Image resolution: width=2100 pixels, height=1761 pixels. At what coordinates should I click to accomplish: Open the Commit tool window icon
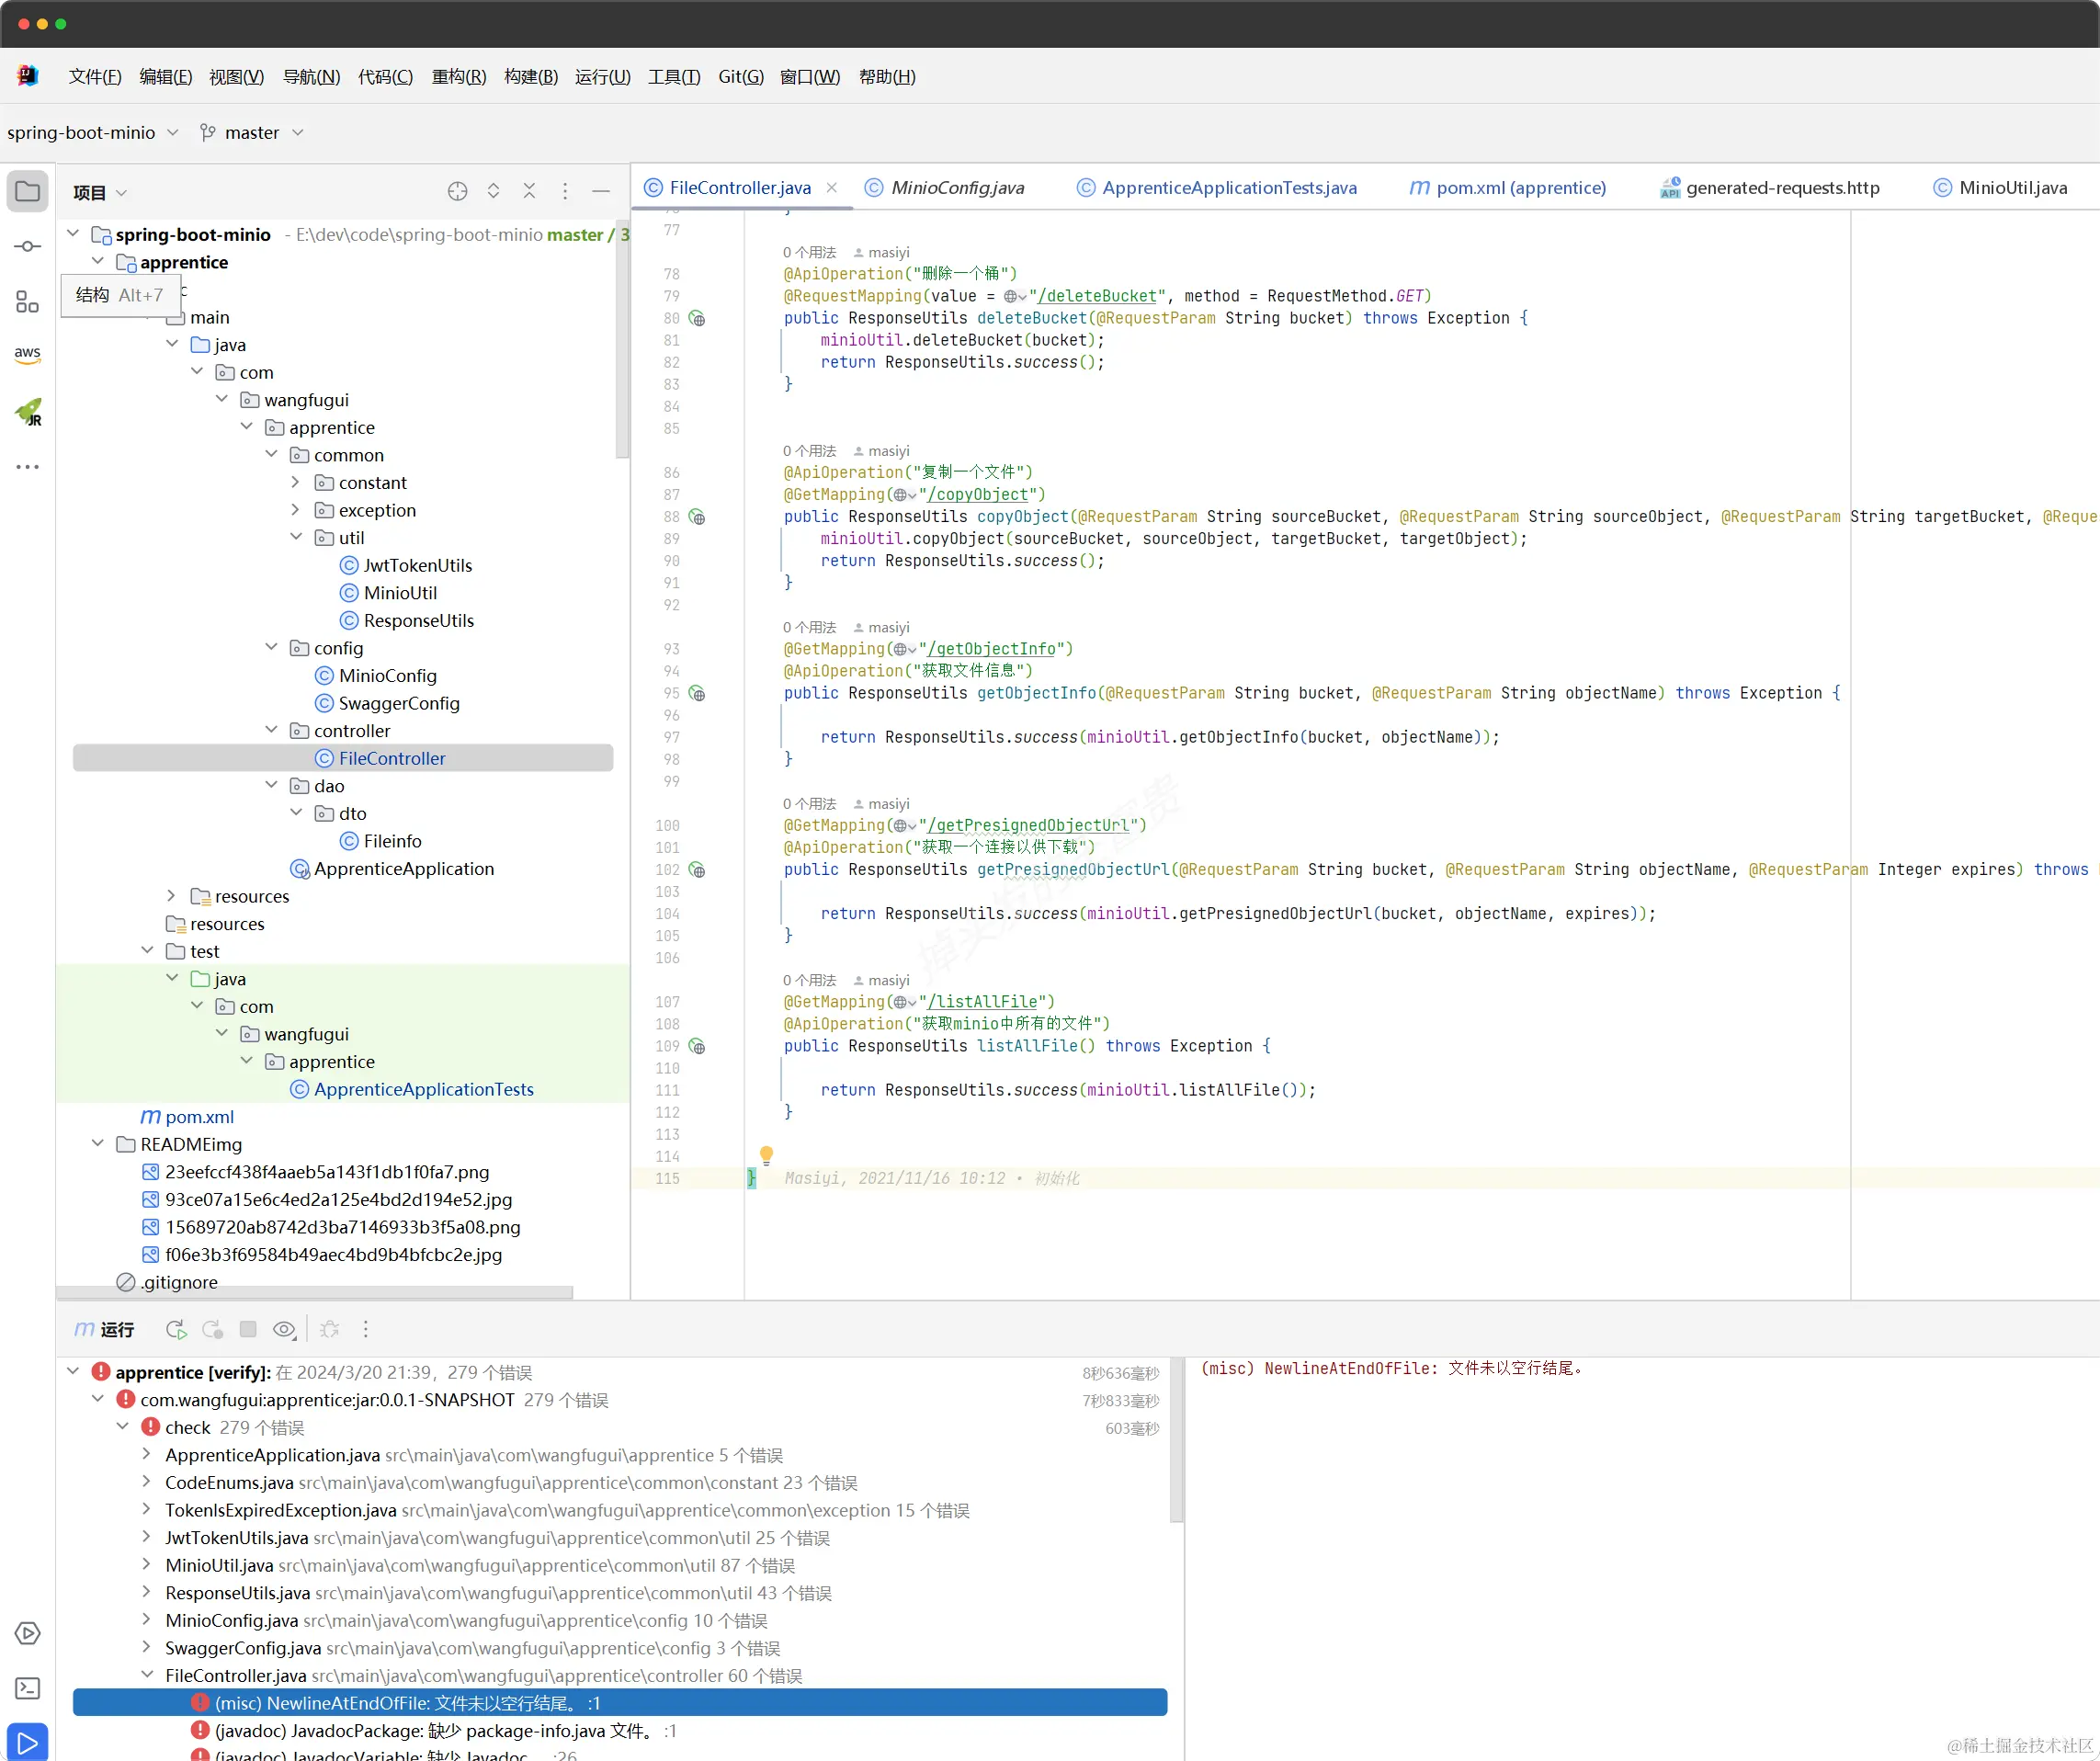27,246
